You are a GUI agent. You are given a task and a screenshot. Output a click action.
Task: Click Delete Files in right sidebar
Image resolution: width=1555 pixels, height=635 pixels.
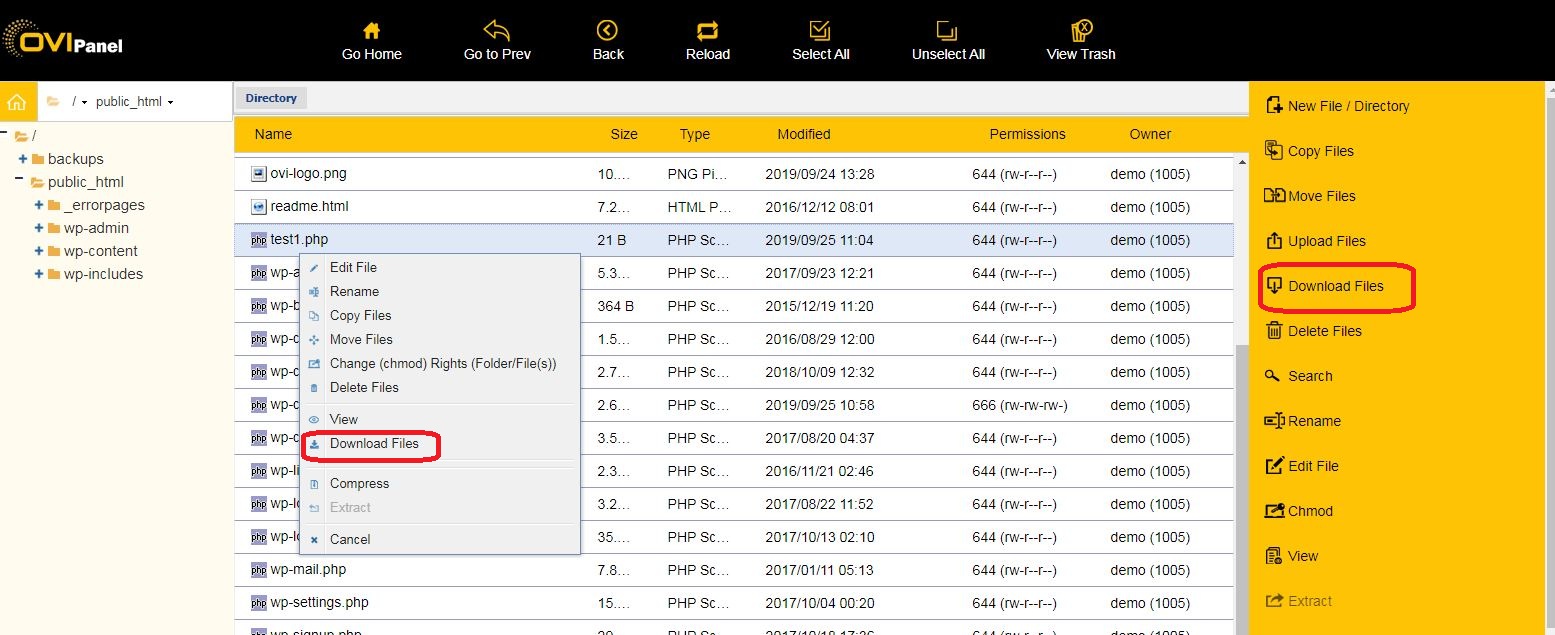tap(1324, 331)
